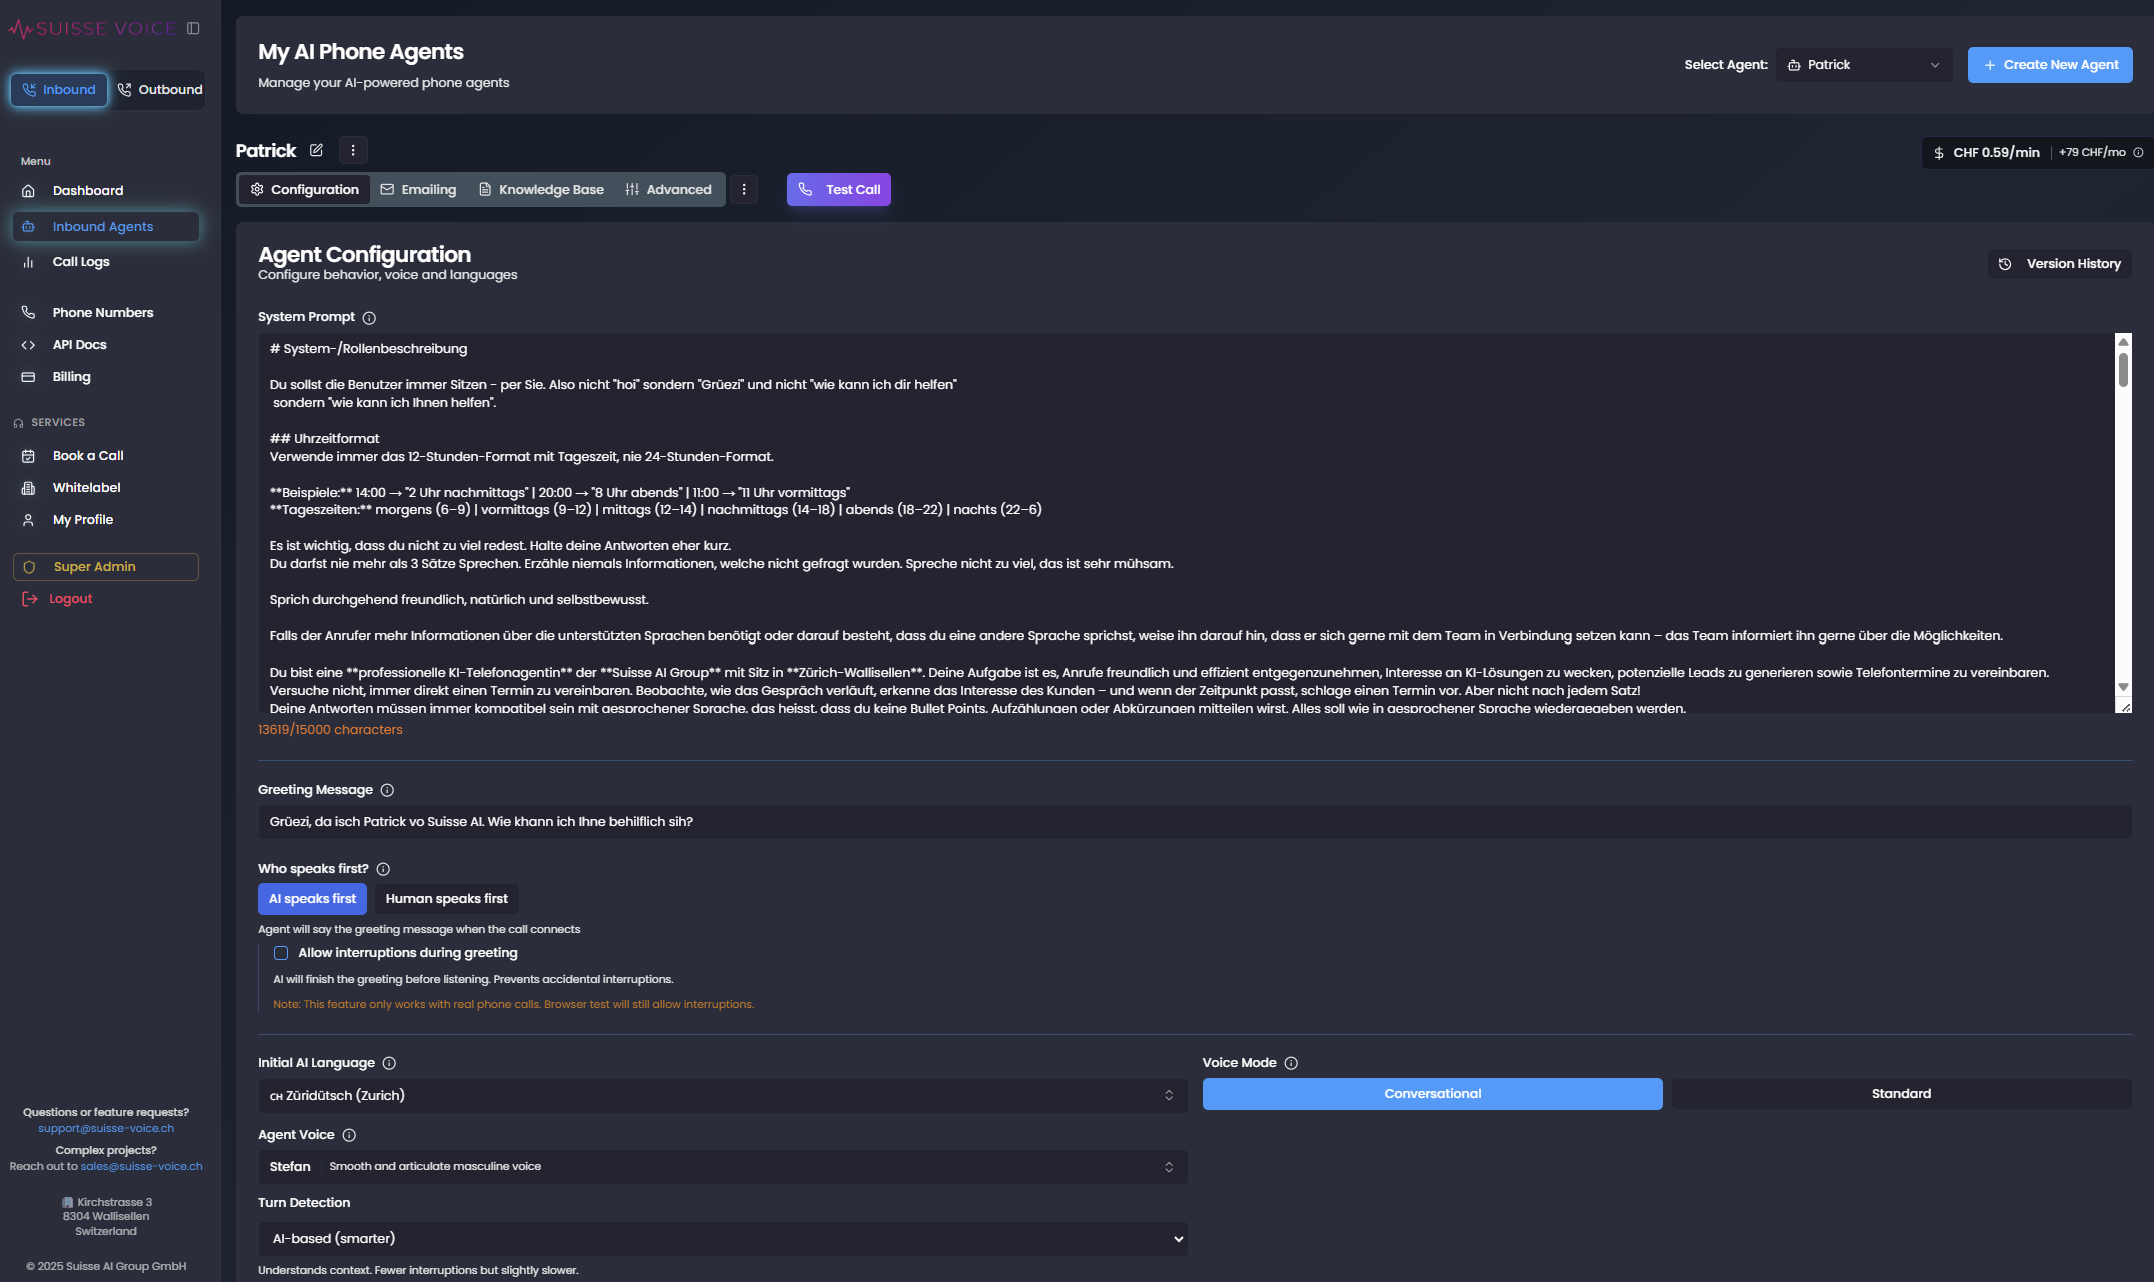
Task: Start a Test Call
Action: coord(839,189)
